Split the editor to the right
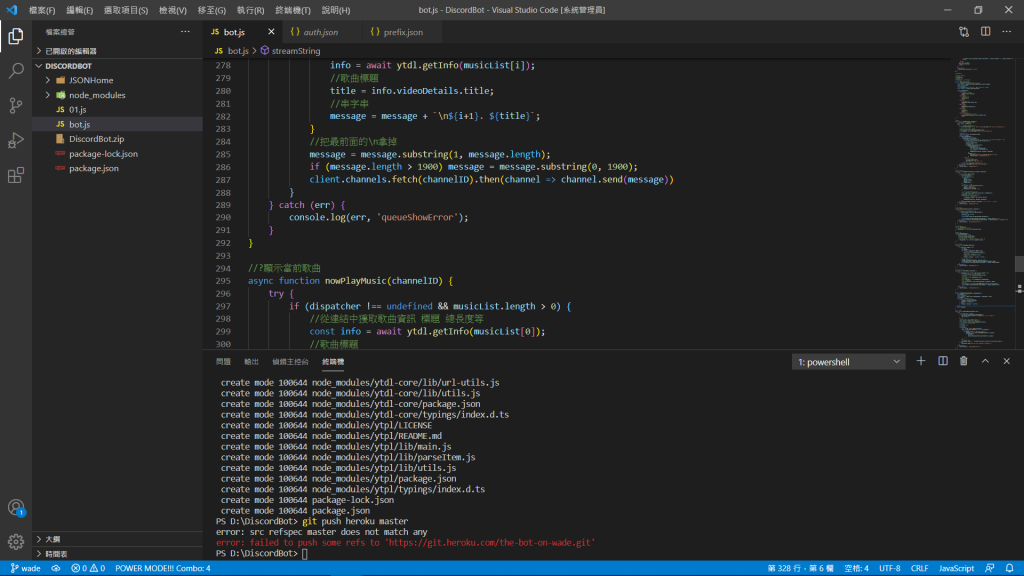The image size is (1024, 576). 985,32
